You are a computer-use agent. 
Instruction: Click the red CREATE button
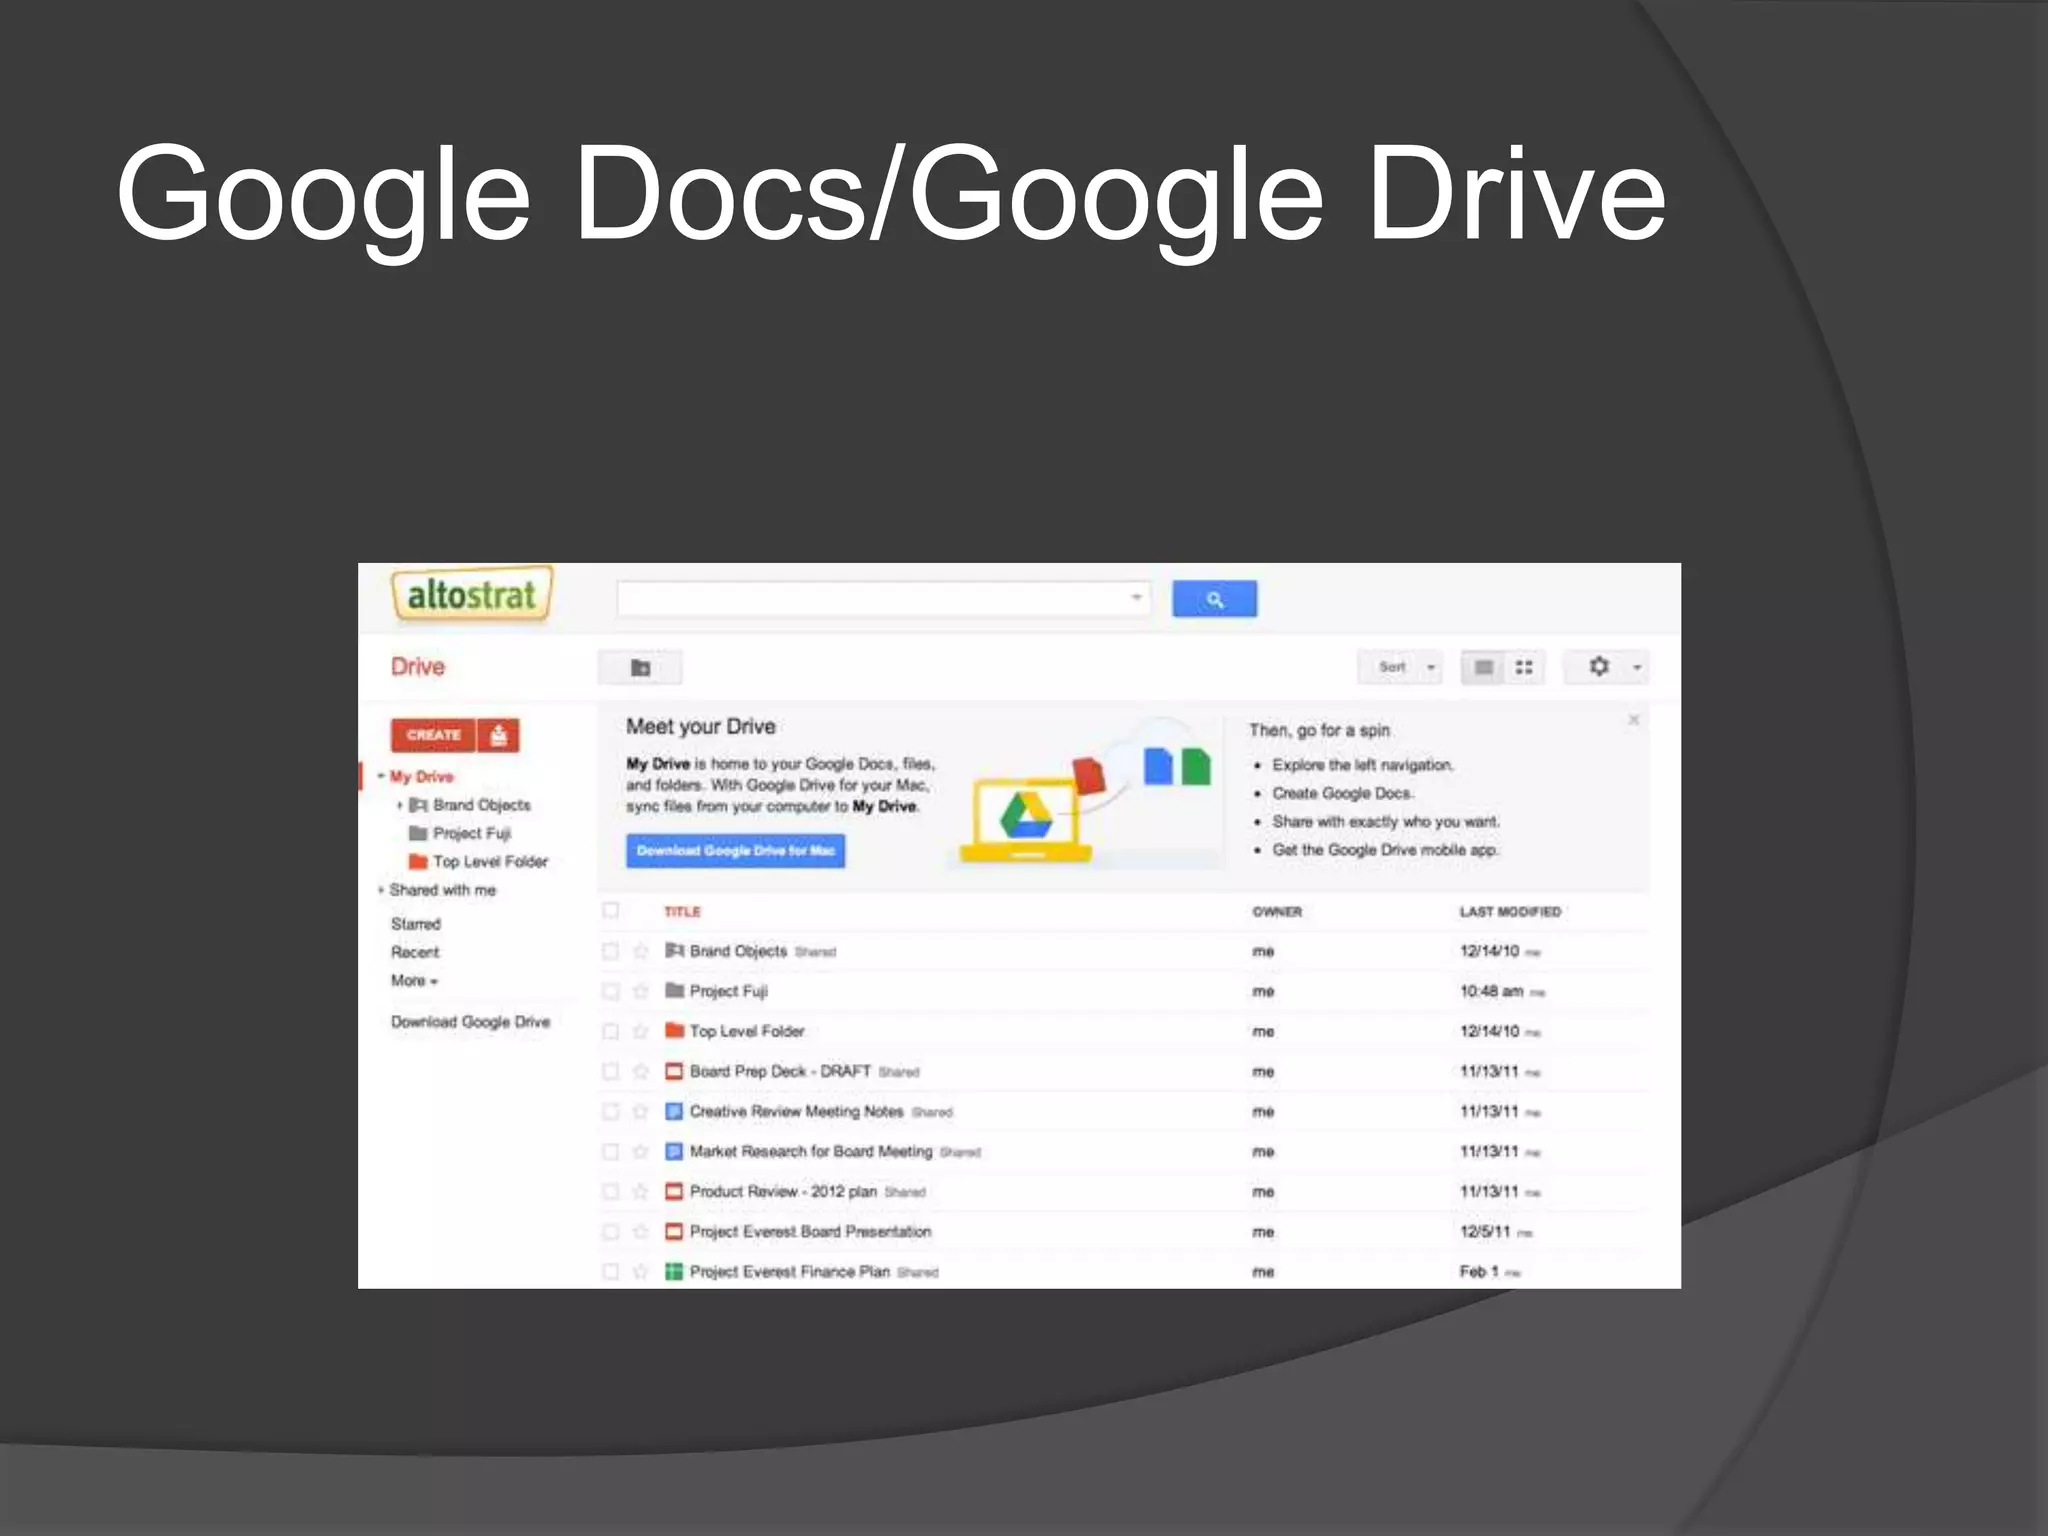click(x=434, y=735)
